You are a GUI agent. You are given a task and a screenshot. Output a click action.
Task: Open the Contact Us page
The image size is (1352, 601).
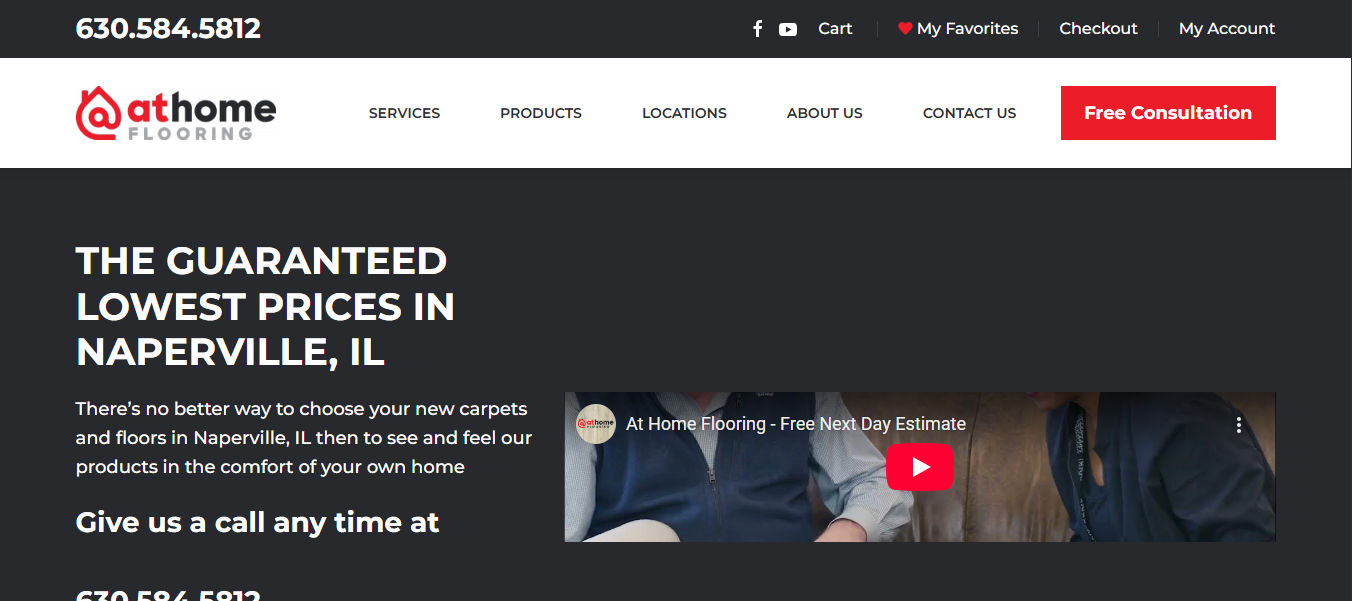[969, 113]
